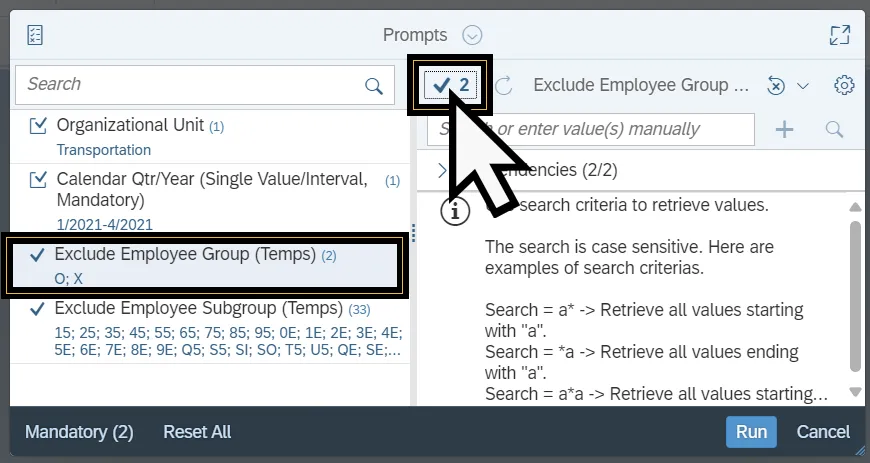Click the info panel vertical scrollbar
The height and width of the screenshot is (463, 870).
(854, 295)
